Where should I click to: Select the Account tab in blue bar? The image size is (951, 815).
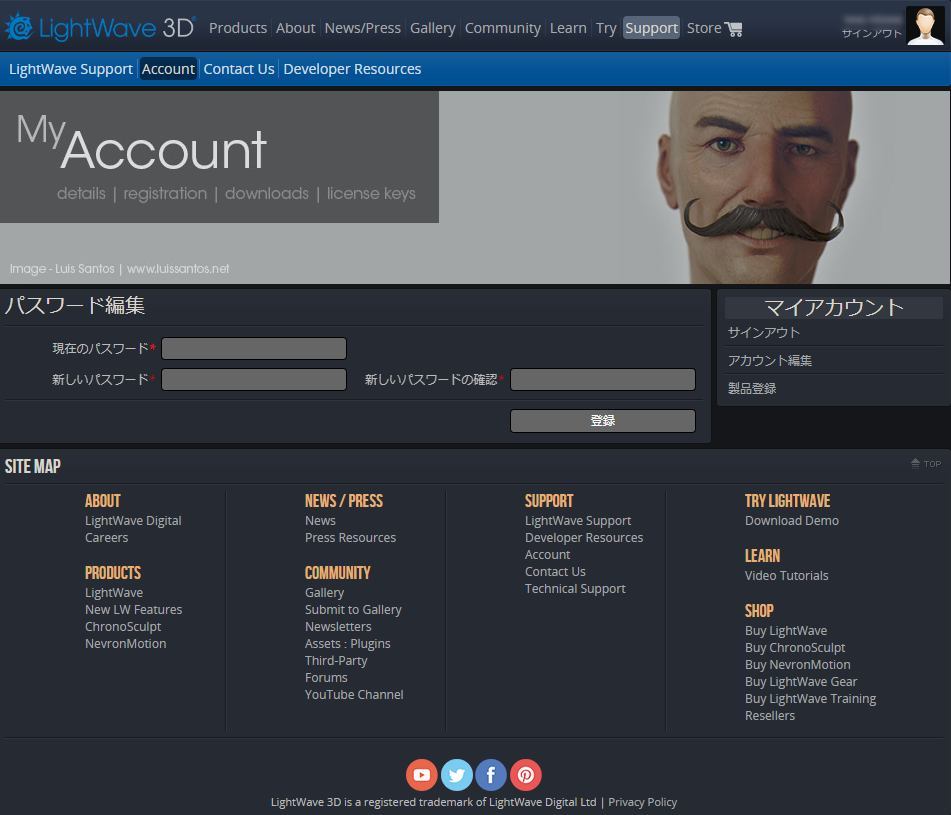168,69
